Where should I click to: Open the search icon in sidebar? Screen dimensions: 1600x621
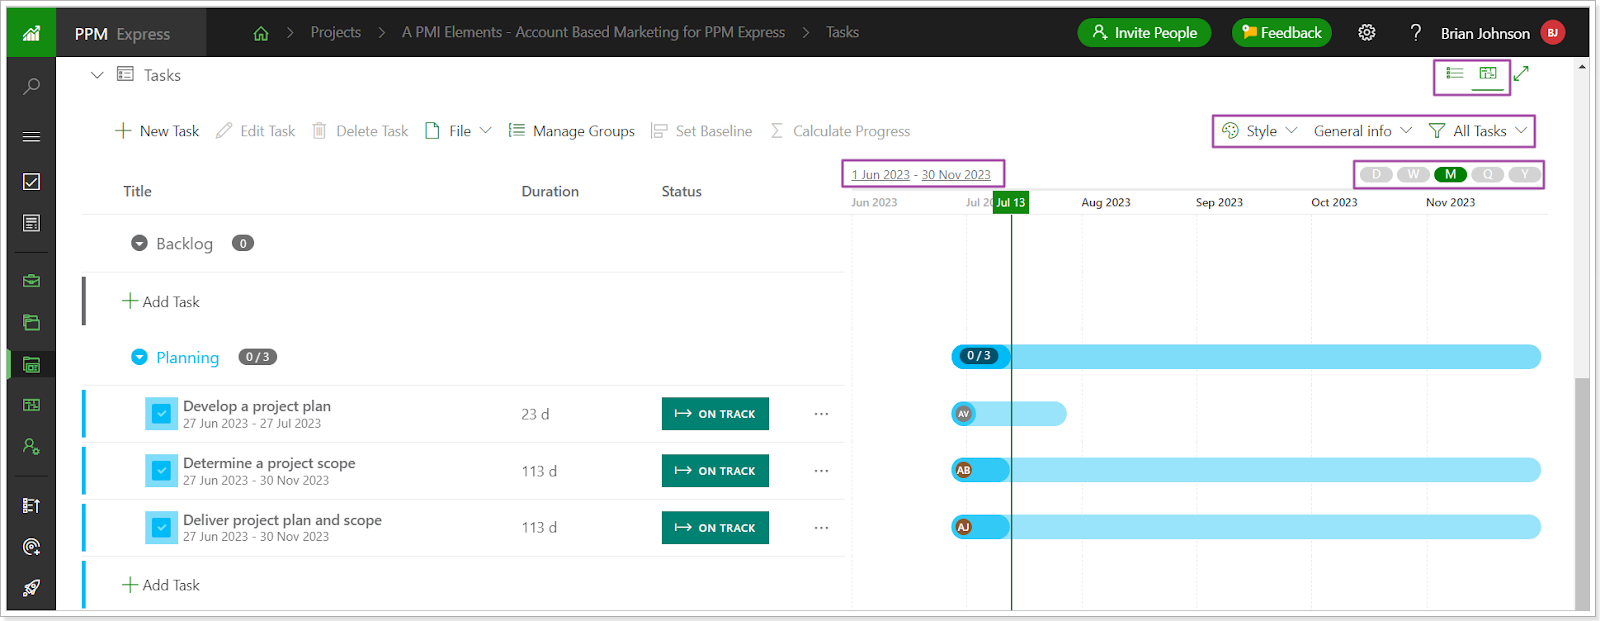tap(31, 87)
